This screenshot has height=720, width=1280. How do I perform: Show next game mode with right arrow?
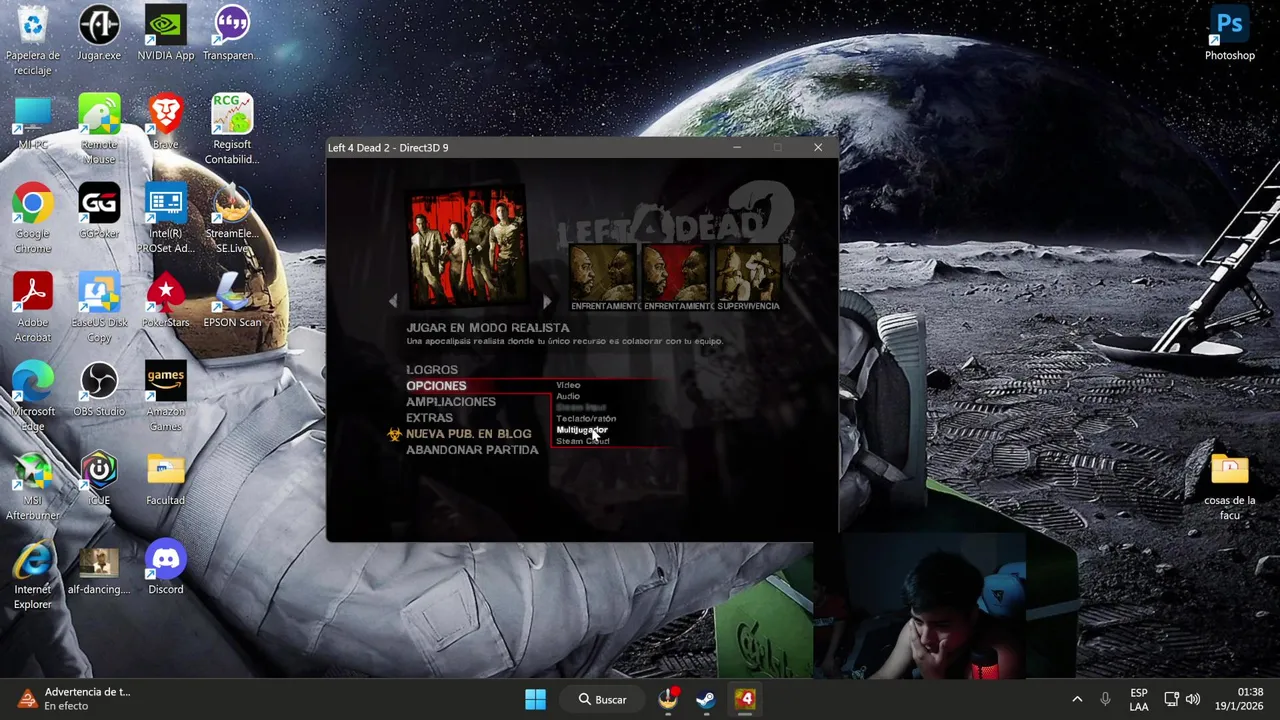coord(546,300)
